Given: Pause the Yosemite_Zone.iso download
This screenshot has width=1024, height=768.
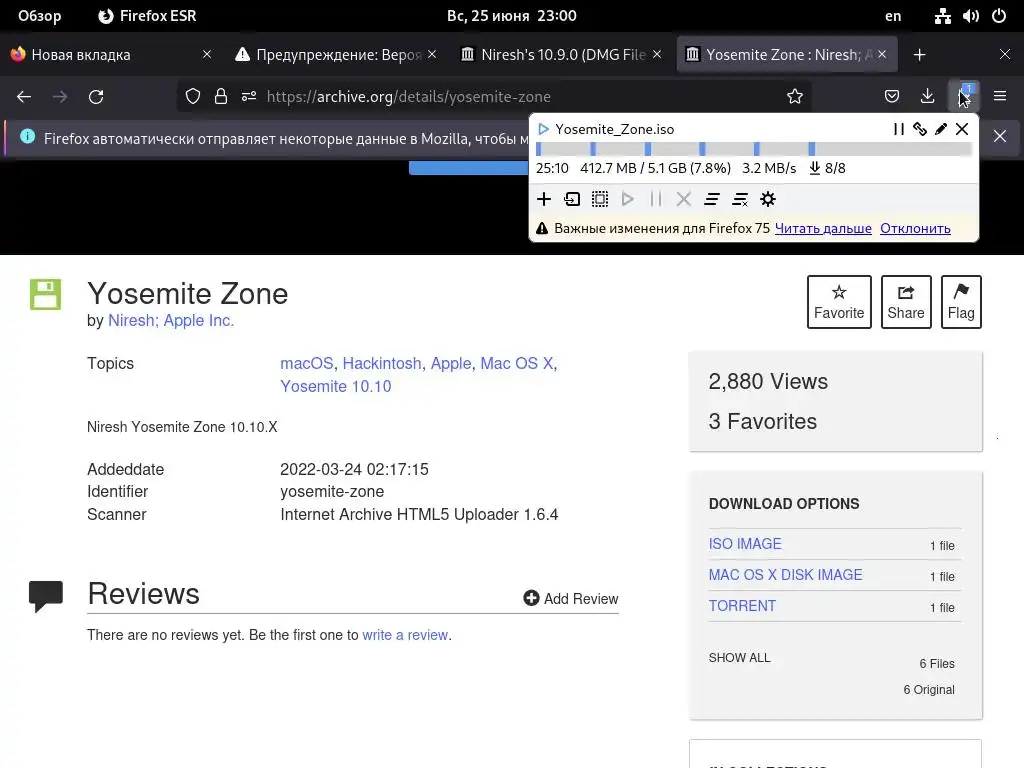Looking at the screenshot, I should click(899, 129).
